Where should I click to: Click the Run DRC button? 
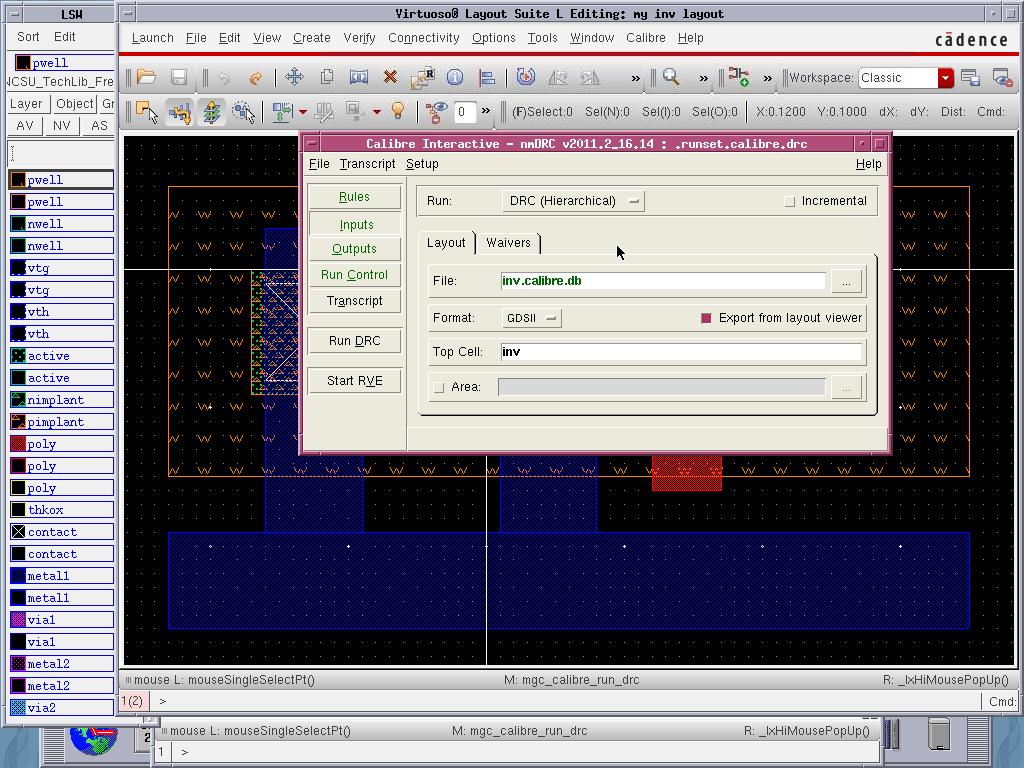pos(355,341)
